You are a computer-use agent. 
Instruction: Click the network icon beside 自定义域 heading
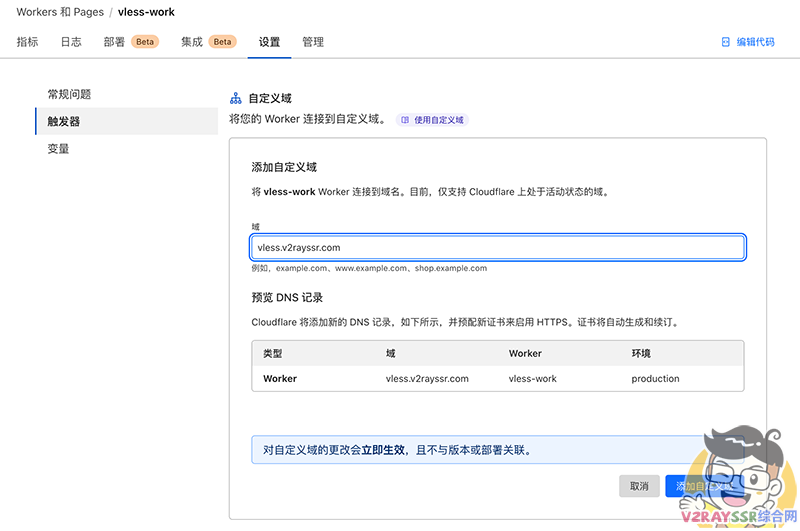tap(236, 99)
